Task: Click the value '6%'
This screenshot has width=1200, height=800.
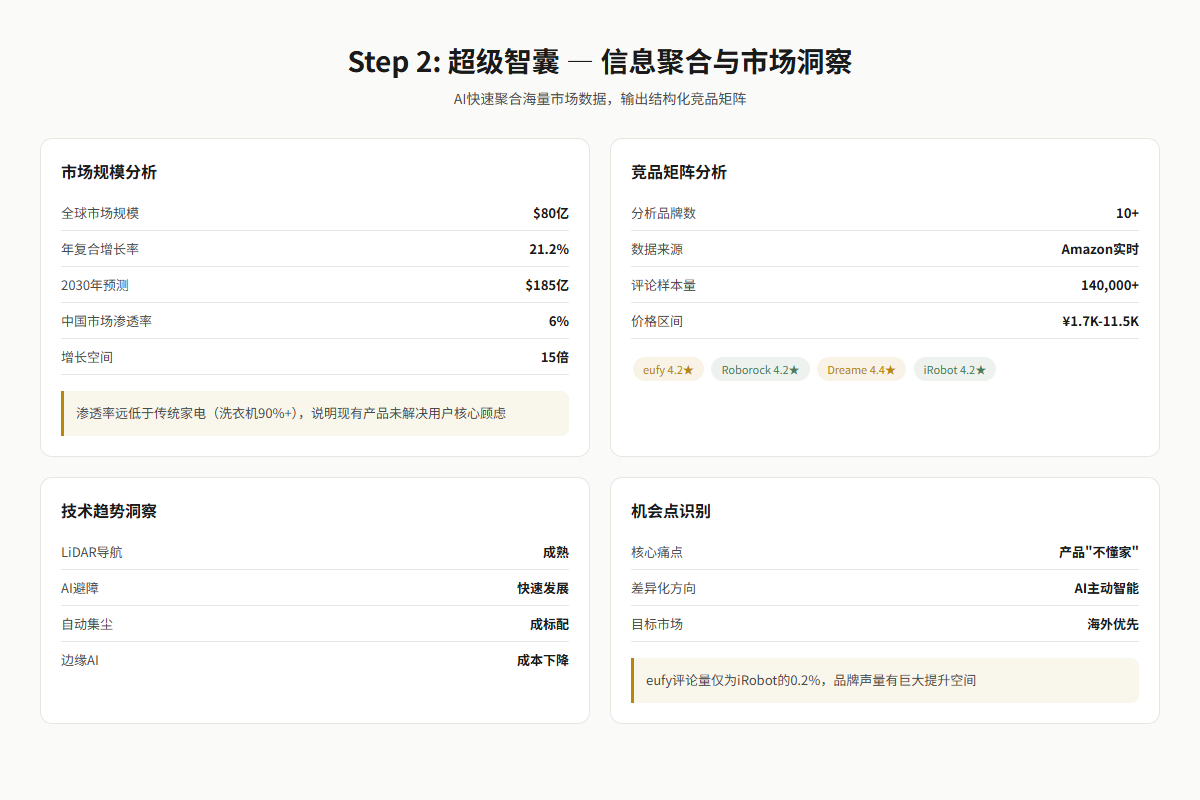Action: [x=559, y=321]
